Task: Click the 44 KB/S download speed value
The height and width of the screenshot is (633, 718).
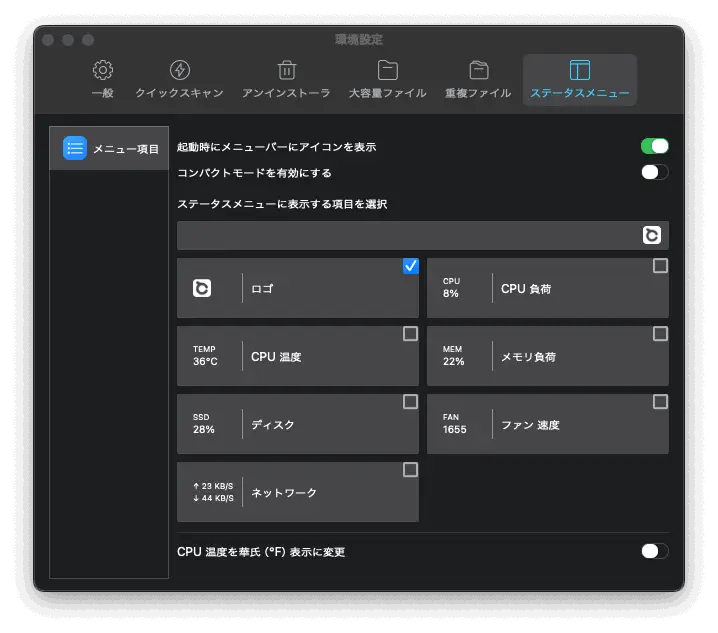Action: (x=213, y=498)
